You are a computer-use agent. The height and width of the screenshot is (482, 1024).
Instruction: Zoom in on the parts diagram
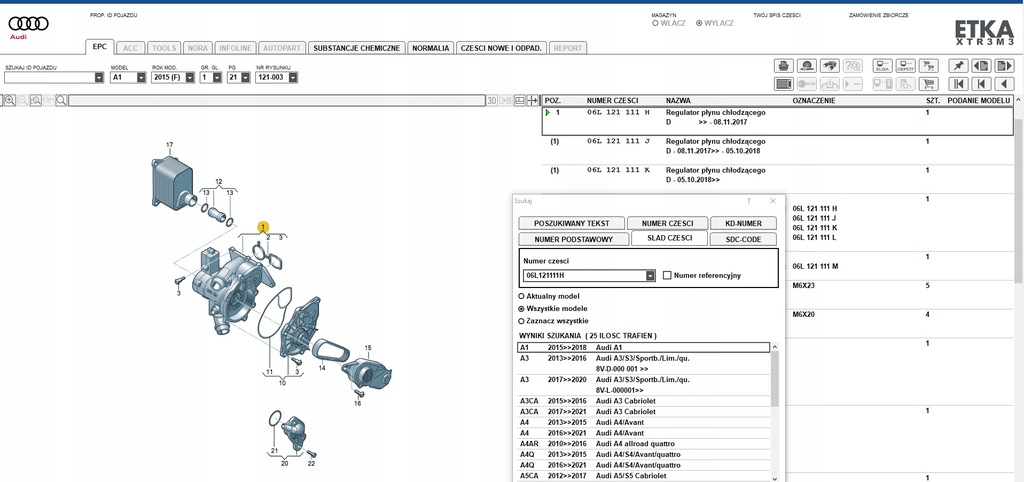click(x=8, y=100)
